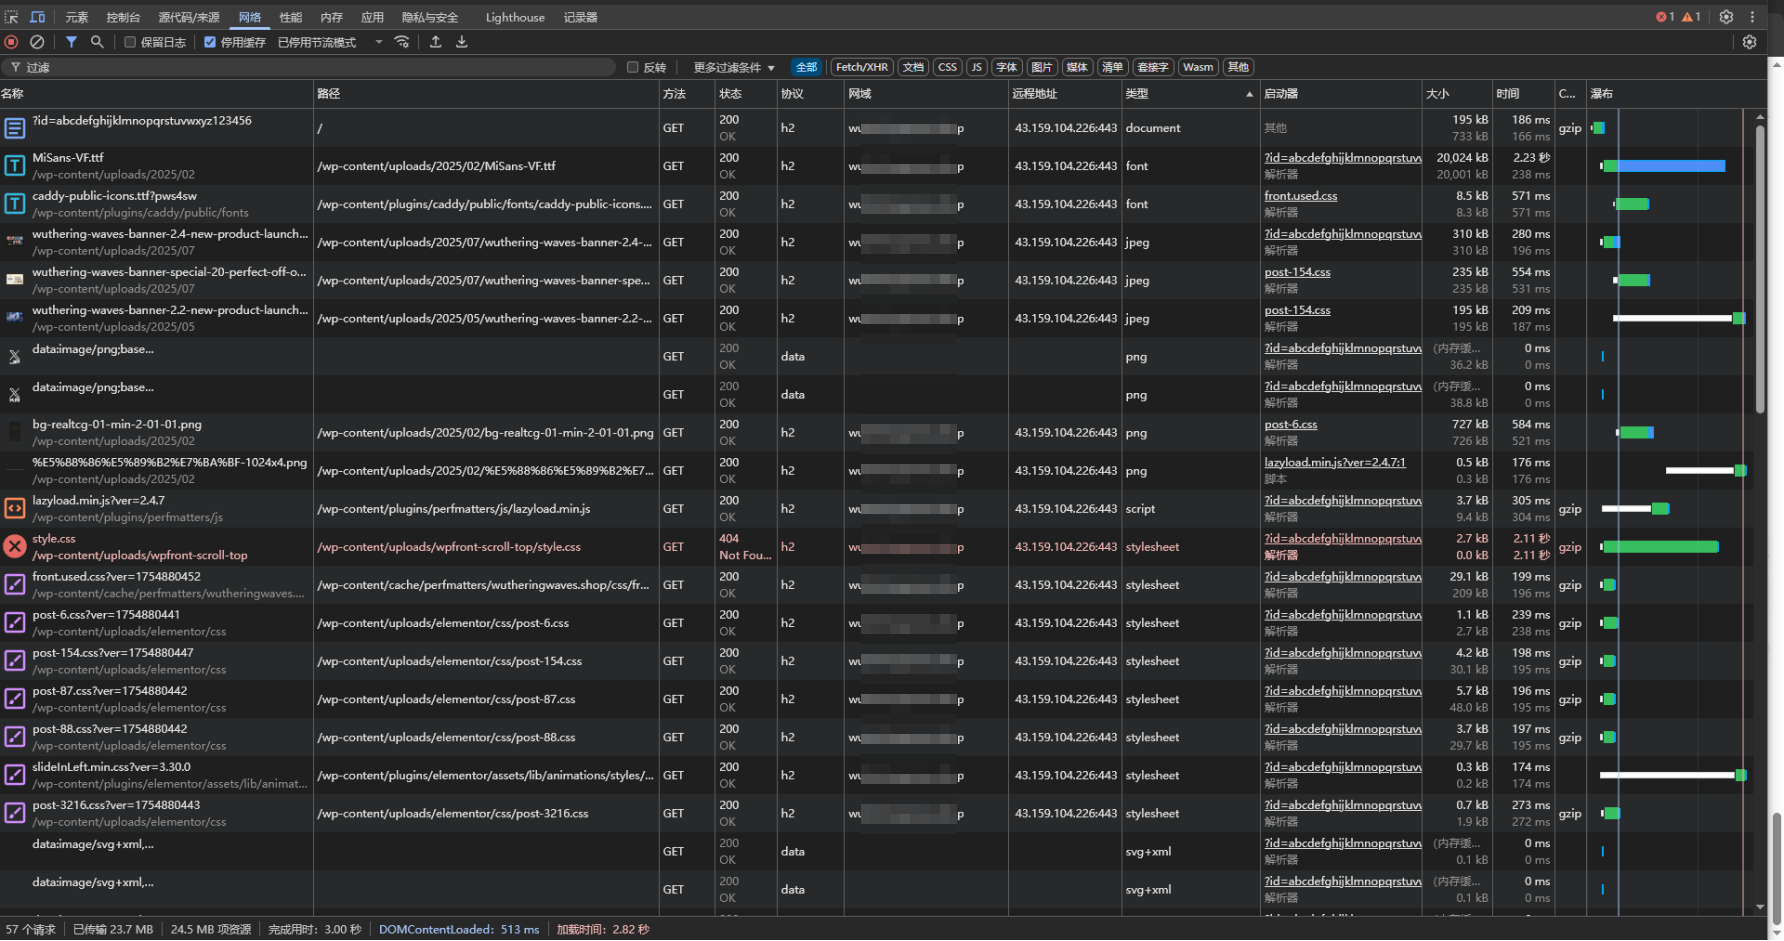Uncheck the 停用缓存 checkbox
The height and width of the screenshot is (941, 1784).
pos(210,42)
